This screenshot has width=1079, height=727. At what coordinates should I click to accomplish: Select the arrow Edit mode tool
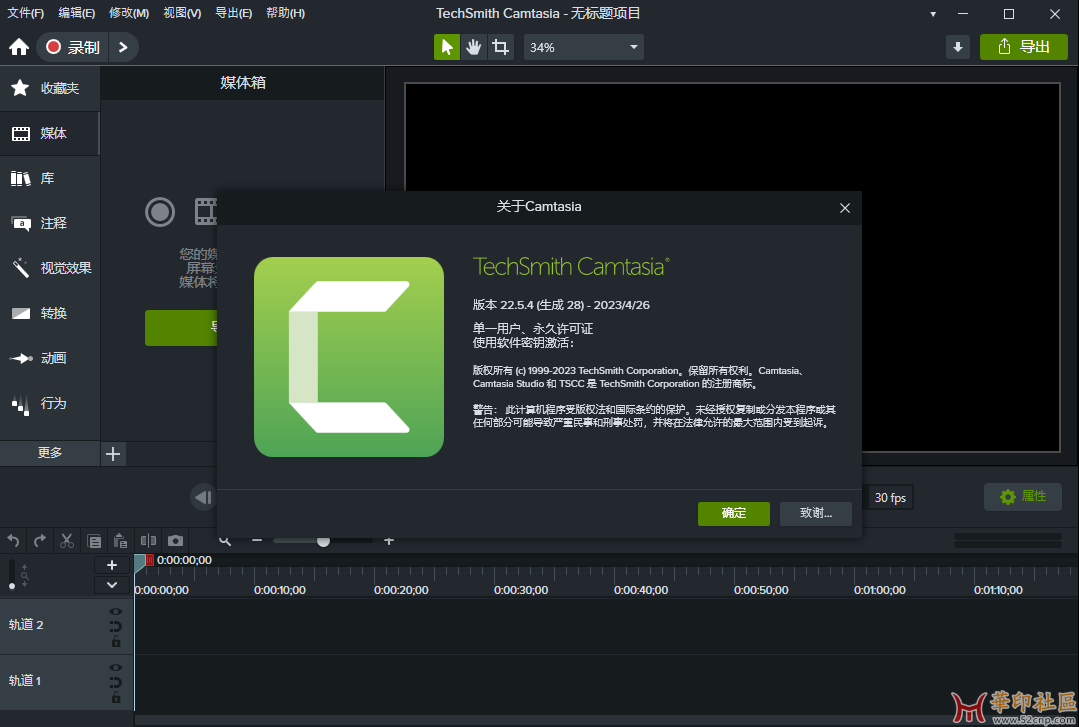[447, 47]
